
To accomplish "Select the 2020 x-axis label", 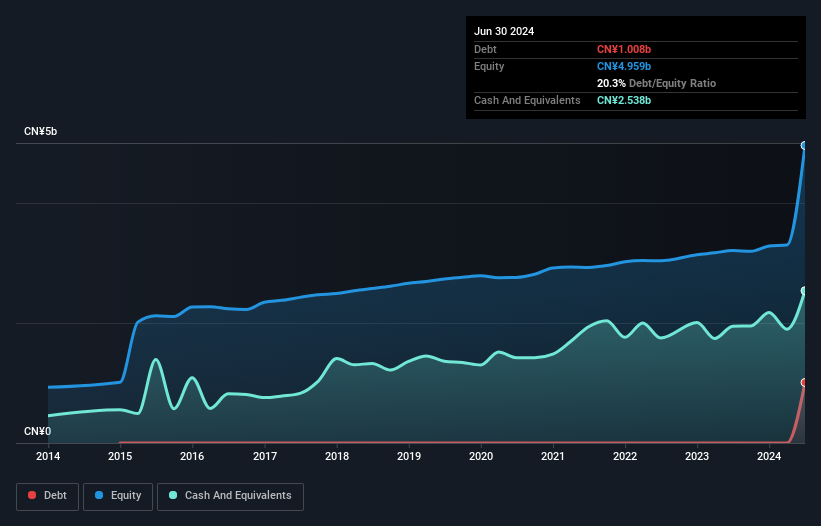I will click(481, 456).
